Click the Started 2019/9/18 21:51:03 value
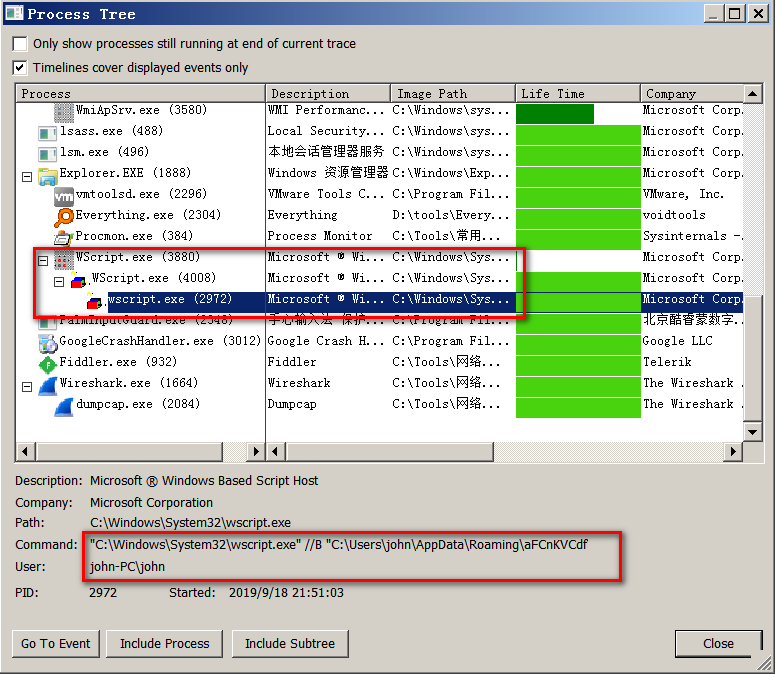 point(286,593)
